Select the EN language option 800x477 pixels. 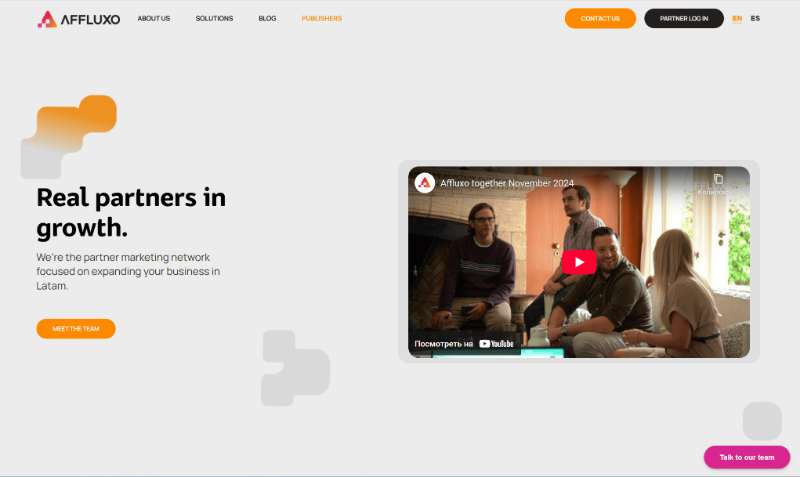tap(737, 18)
